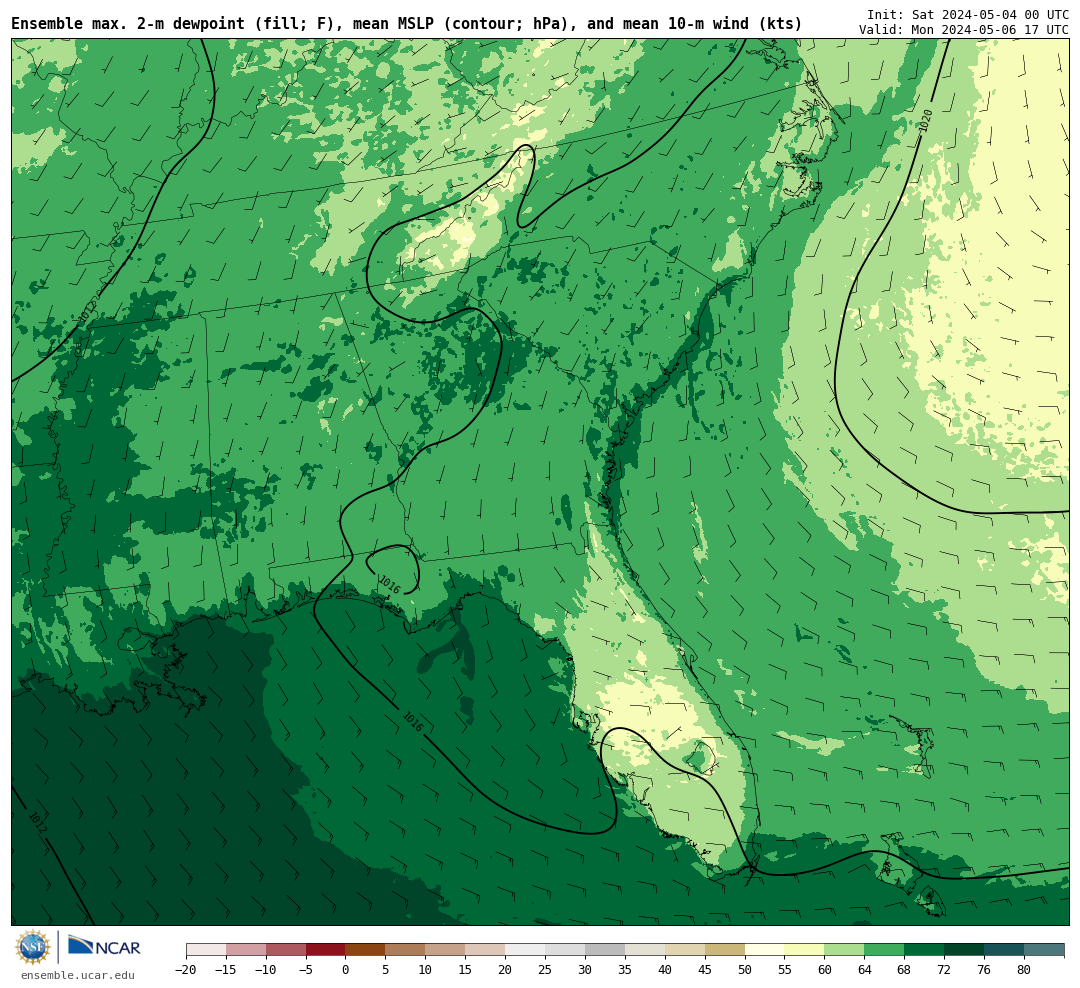
Task: Click the colorbar tick label 20
Action: click(506, 970)
